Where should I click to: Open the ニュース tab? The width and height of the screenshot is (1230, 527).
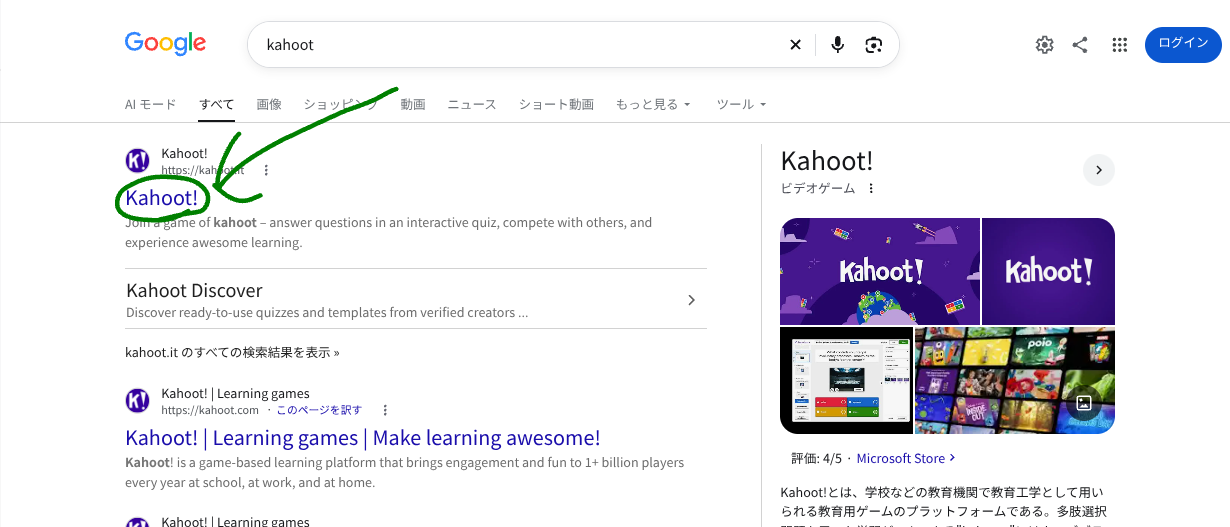click(472, 104)
